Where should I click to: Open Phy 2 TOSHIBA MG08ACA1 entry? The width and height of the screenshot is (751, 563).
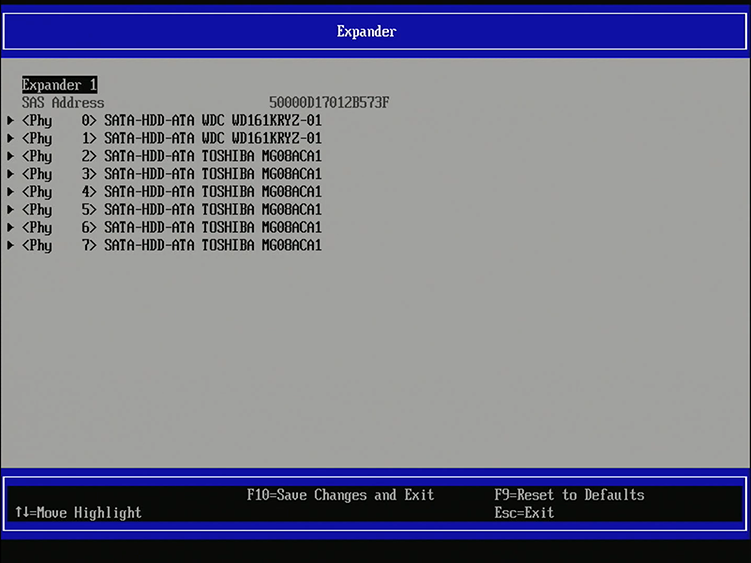pos(171,157)
